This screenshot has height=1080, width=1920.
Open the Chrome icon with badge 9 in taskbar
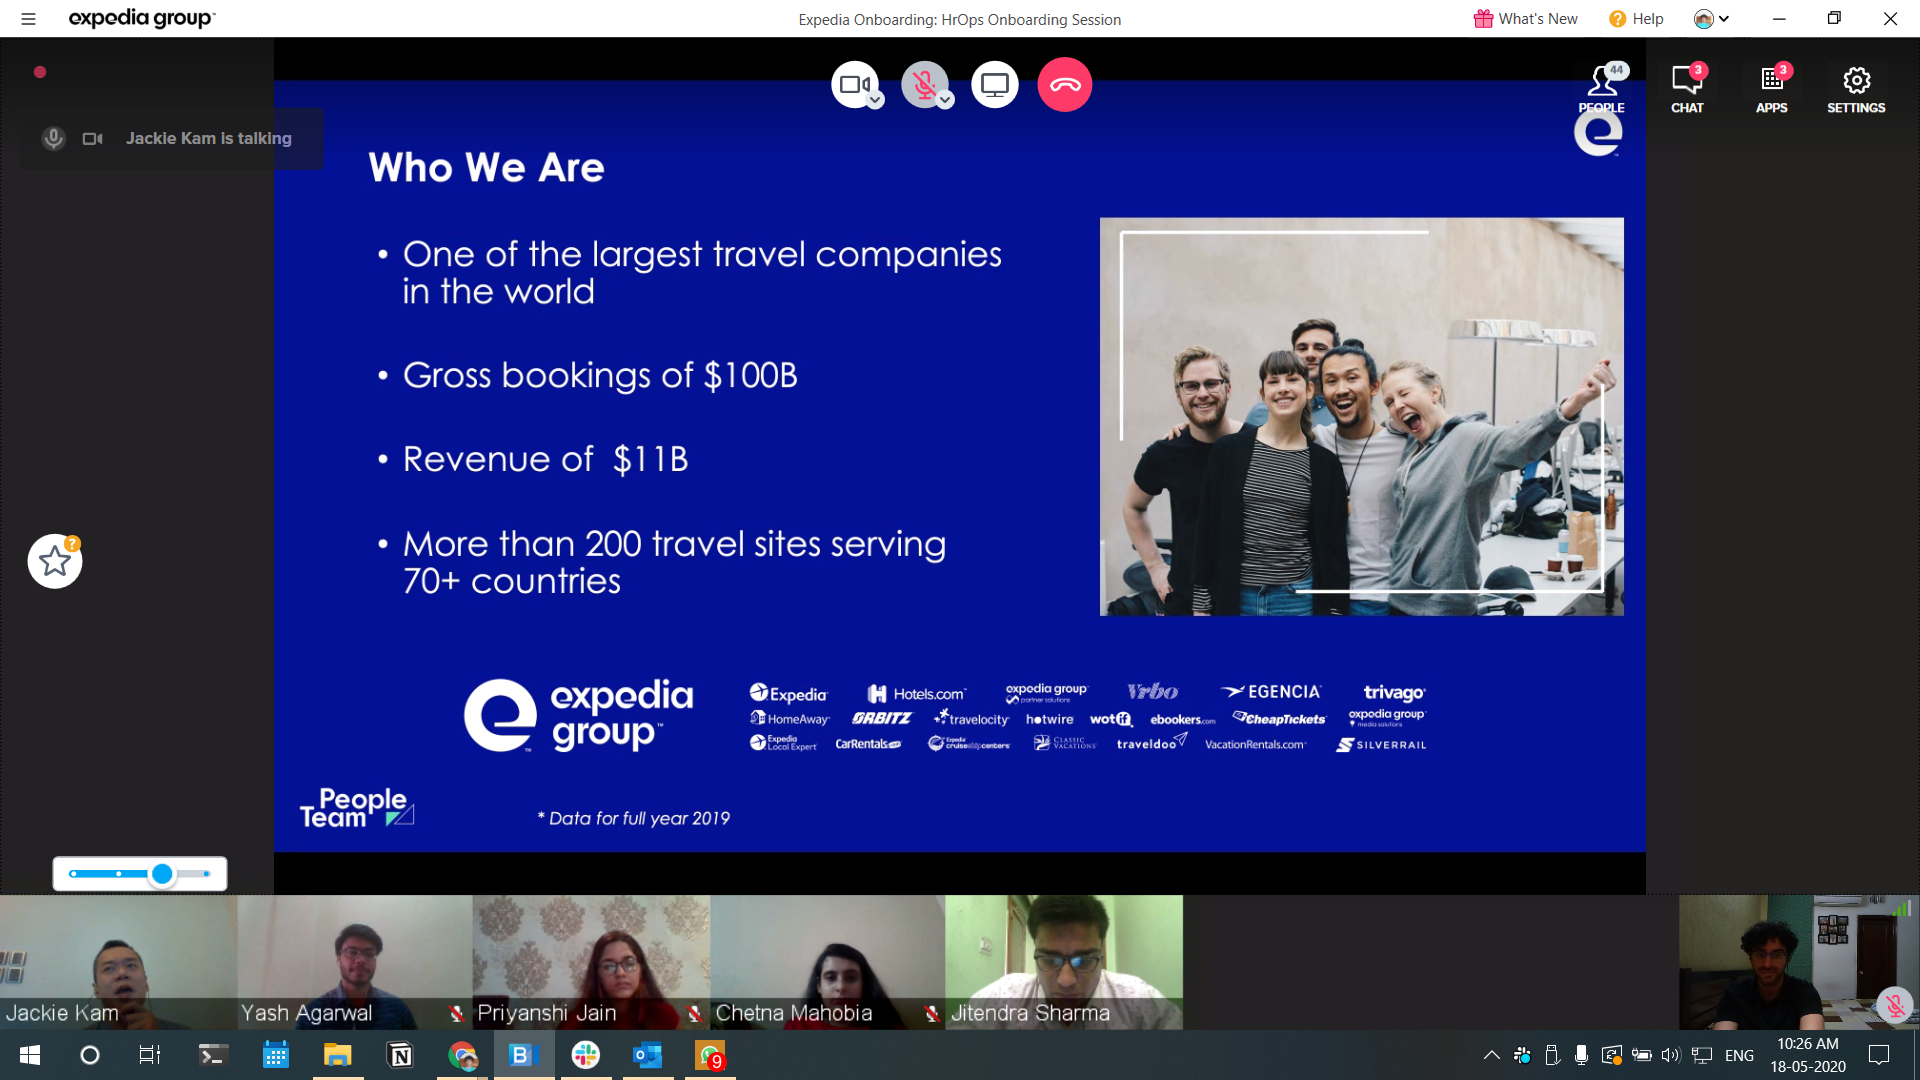[x=711, y=1055]
